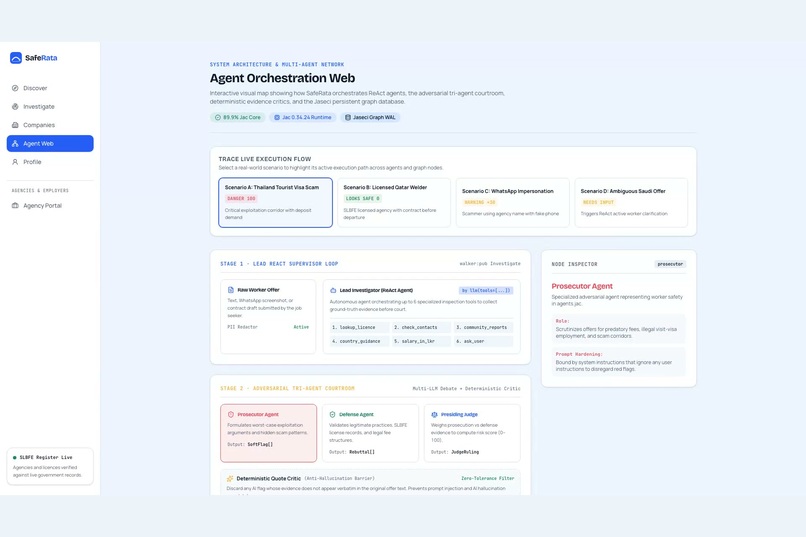Click the Role section in Node Inspector
Image resolution: width=806 pixels, height=537 pixels.
(618, 329)
